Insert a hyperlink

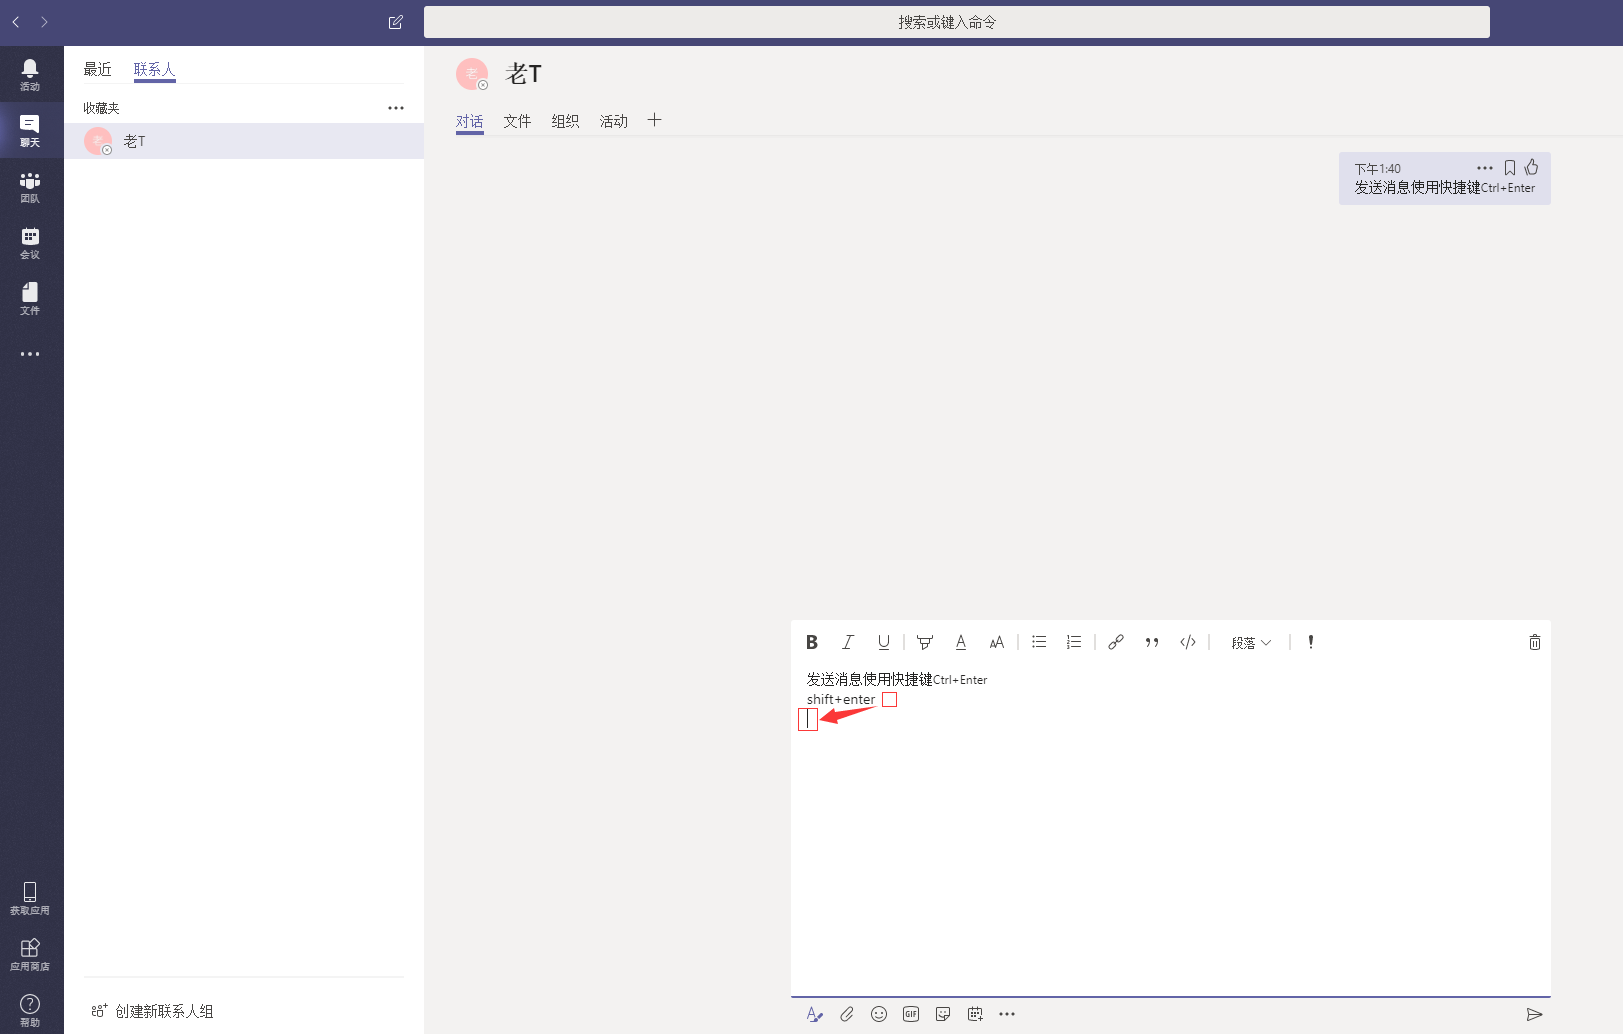[1116, 642]
